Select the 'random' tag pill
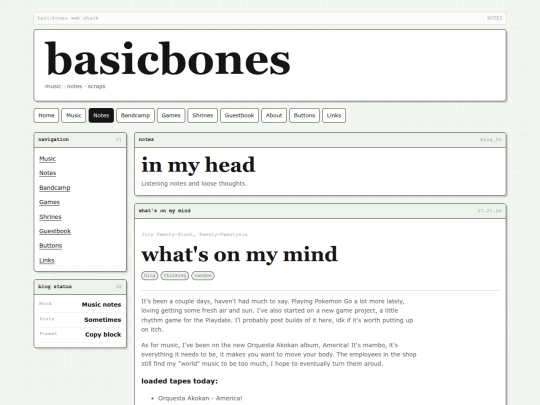540x405 pixels. (x=203, y=276)
